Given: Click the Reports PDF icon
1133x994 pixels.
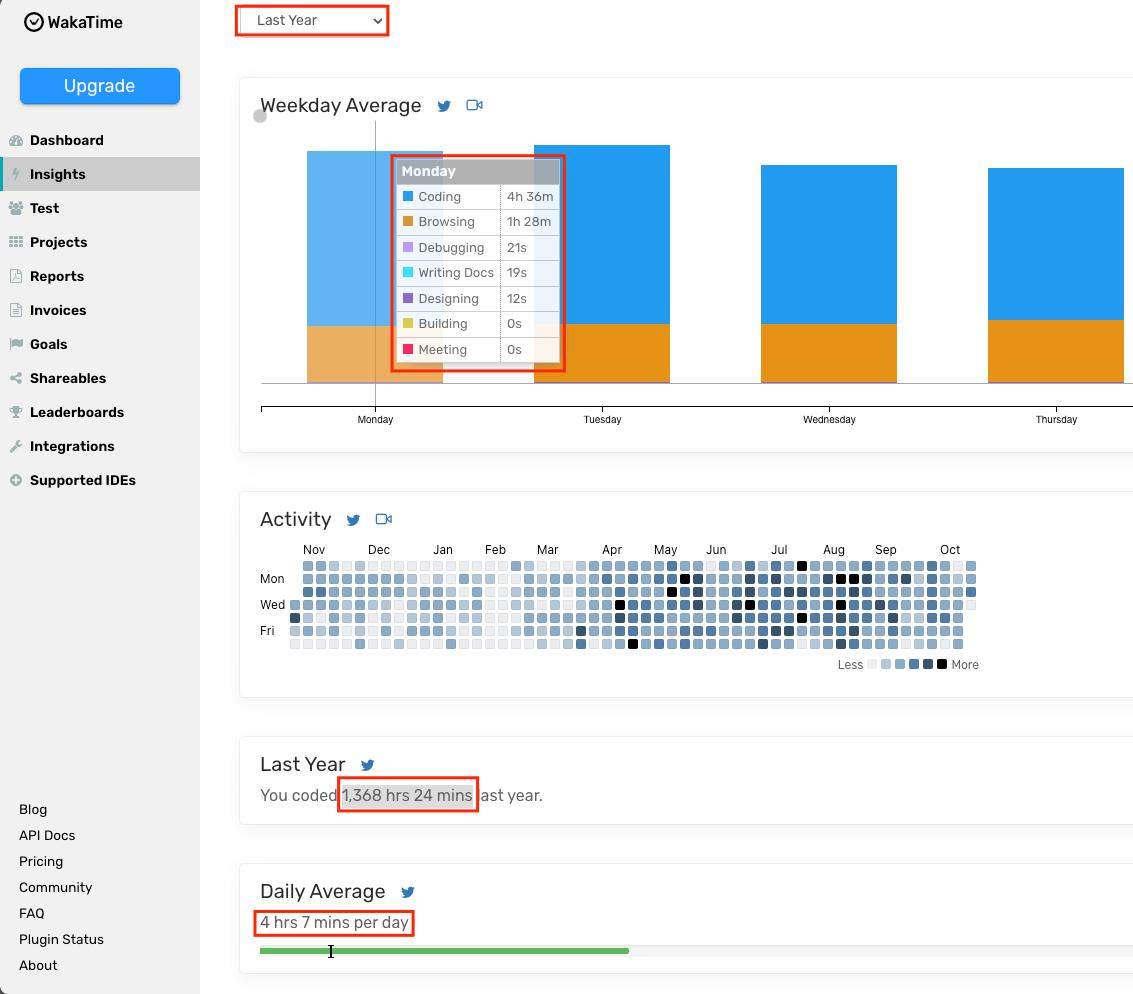Looking at the screenshot, I should tap(16, 276).
